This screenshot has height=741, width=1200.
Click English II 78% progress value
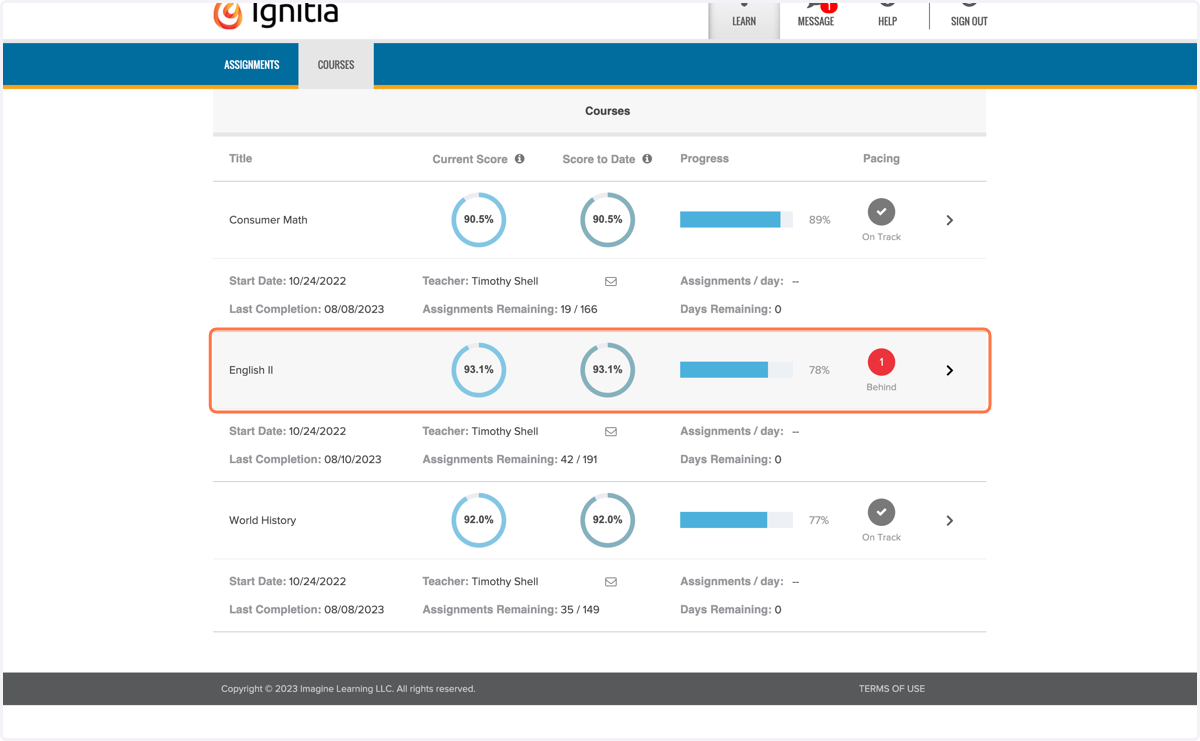click(820, 370)
